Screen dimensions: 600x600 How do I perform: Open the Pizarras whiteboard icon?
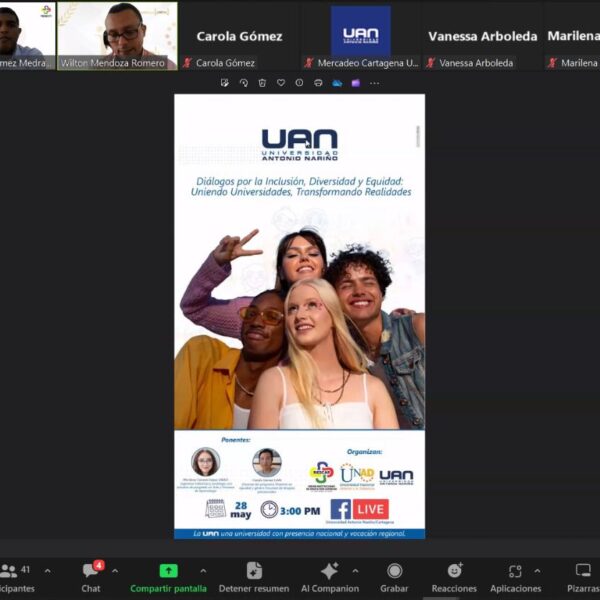point(583,570)
